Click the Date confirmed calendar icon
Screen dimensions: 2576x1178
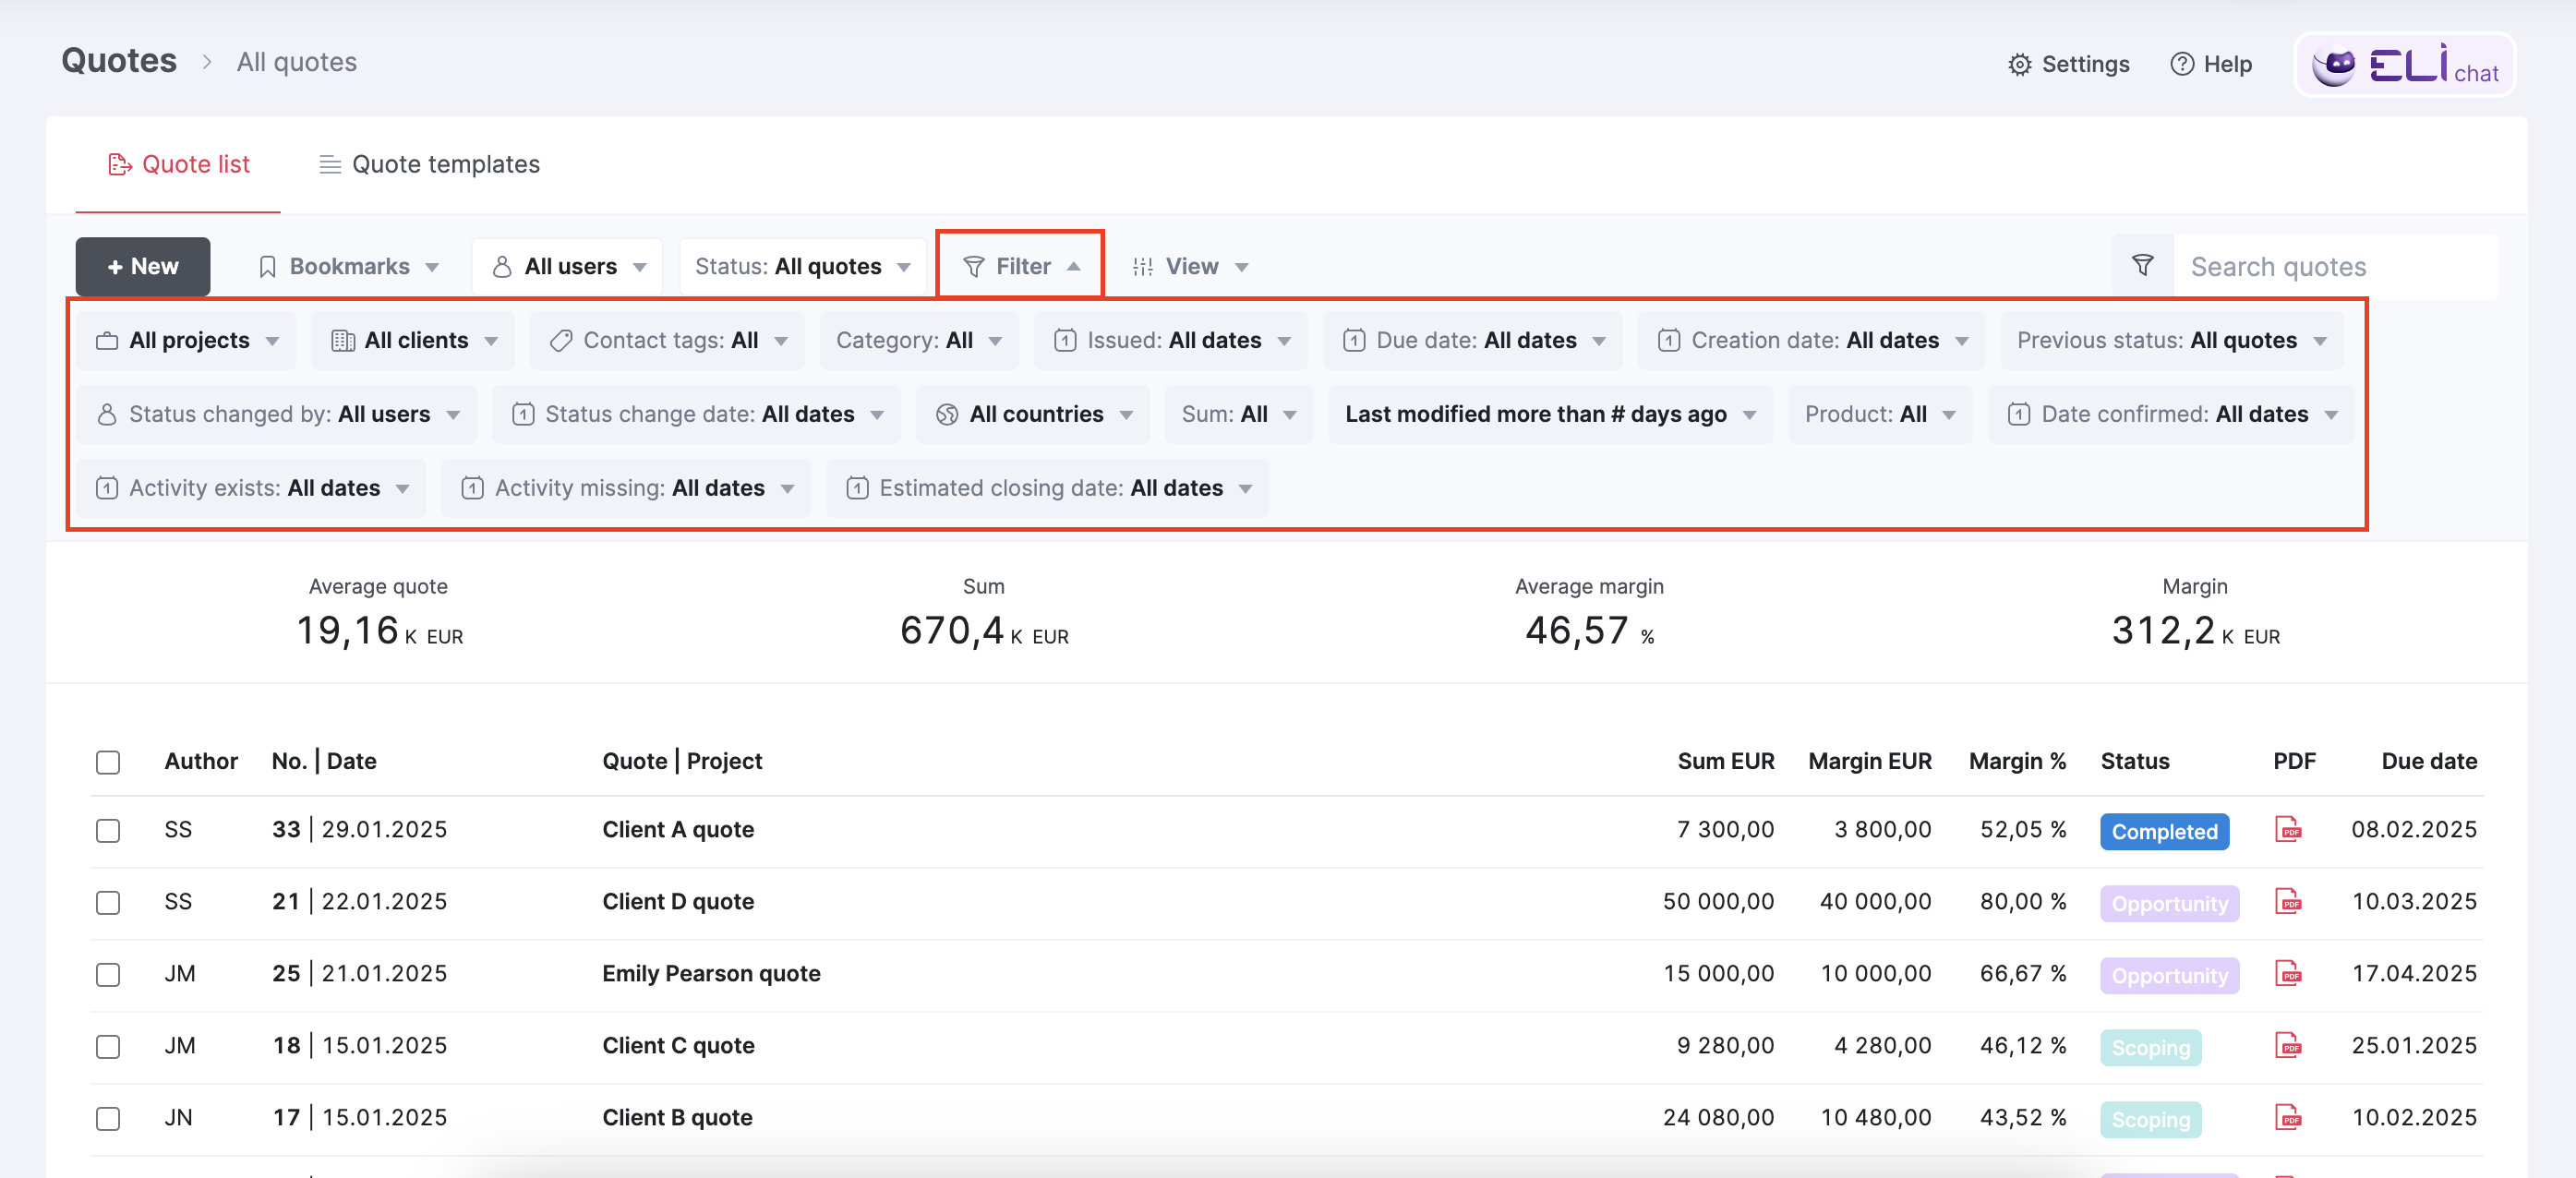coord(2019,415)
